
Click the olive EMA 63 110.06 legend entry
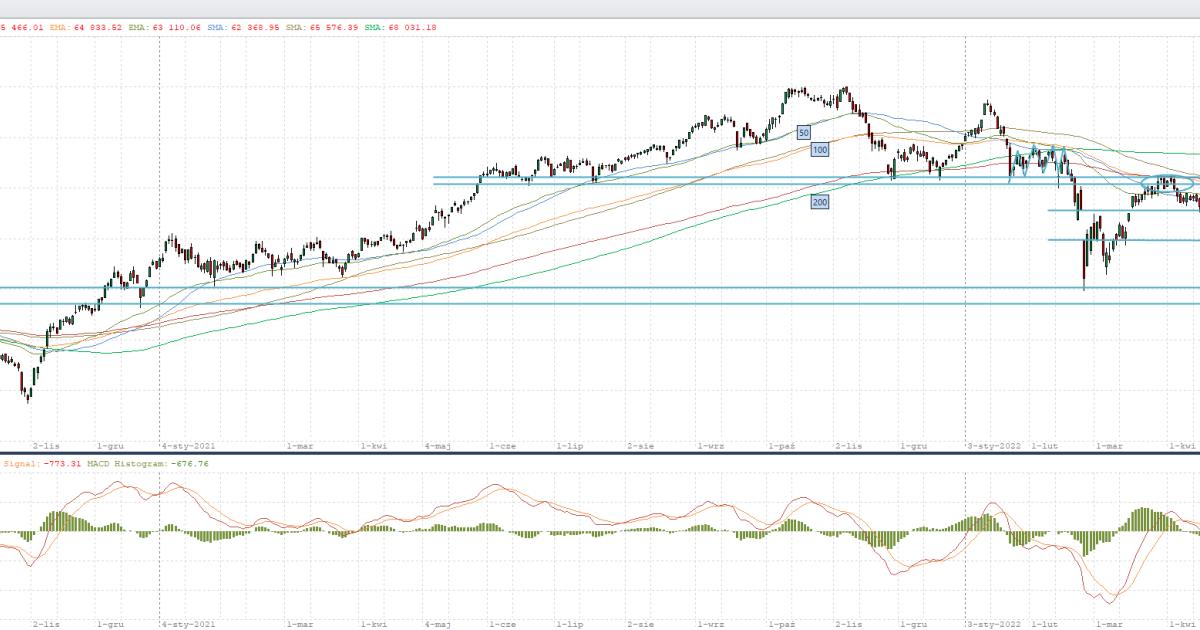(x=163, y=28)
